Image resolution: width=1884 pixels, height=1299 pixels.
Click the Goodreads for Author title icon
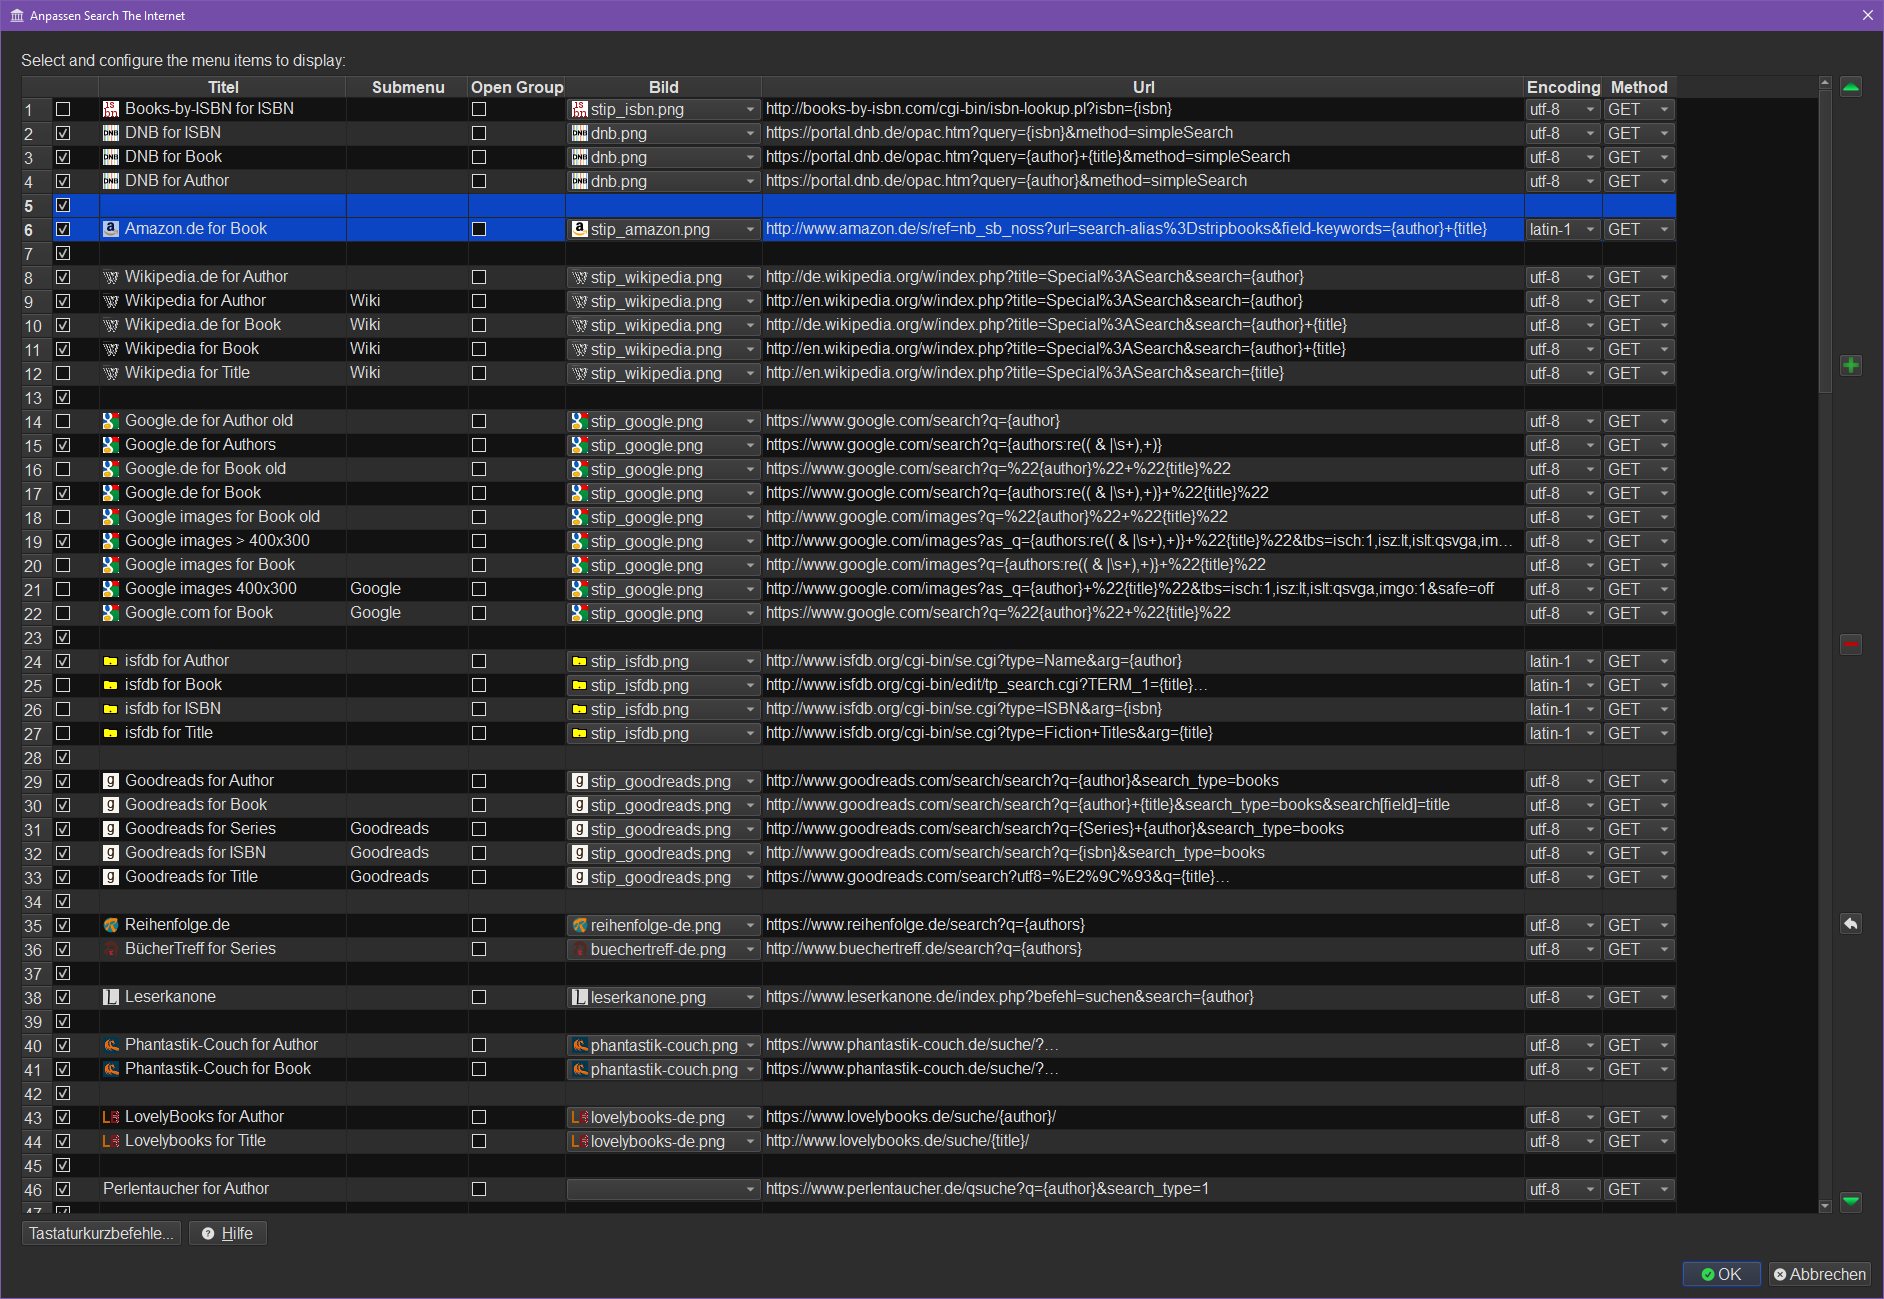click(x=111, y=781)
